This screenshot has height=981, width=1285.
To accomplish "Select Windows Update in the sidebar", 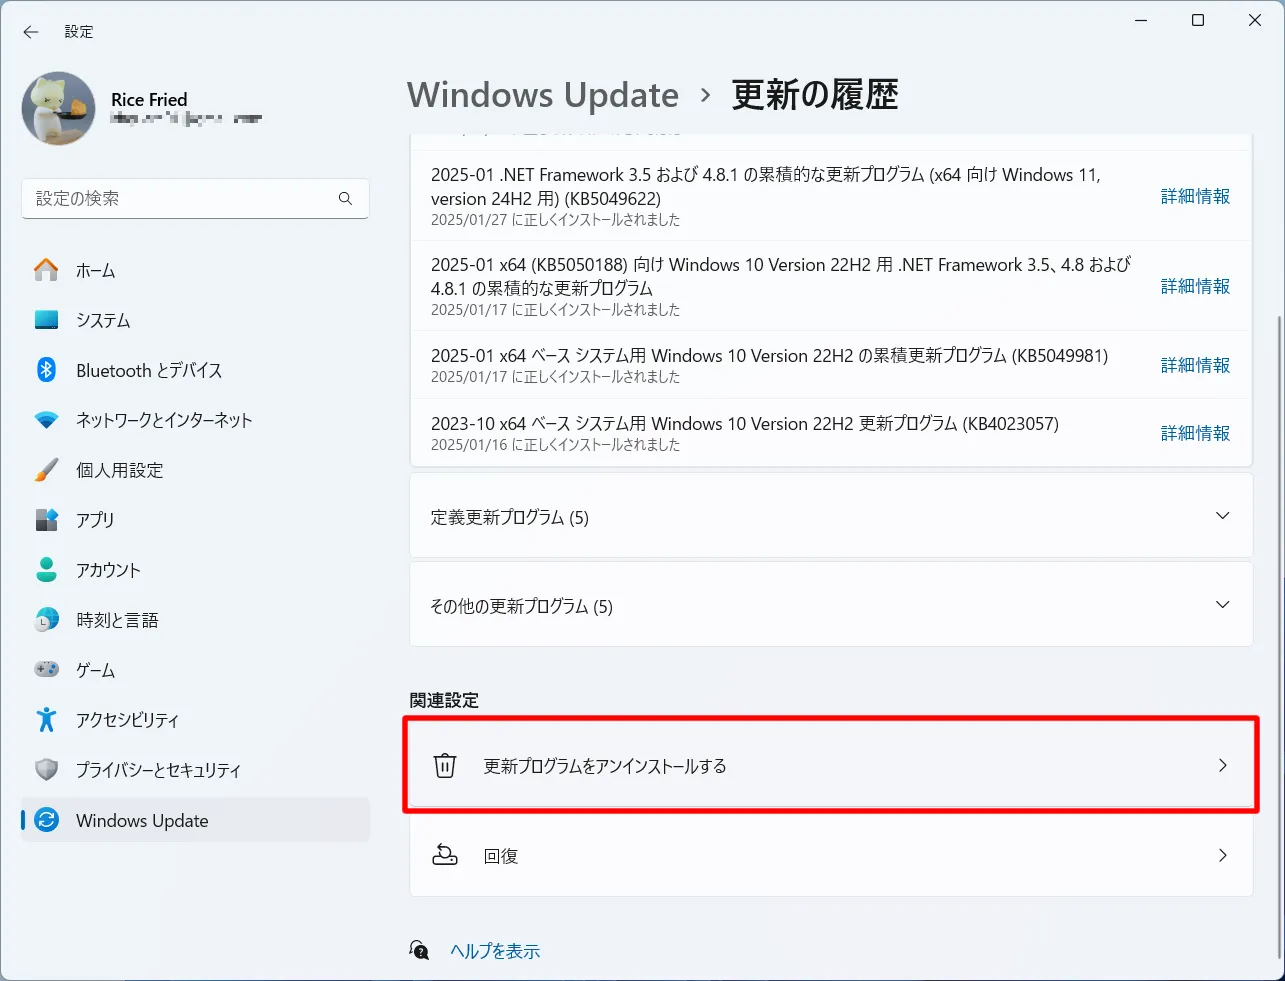I will tap(196, 820).
